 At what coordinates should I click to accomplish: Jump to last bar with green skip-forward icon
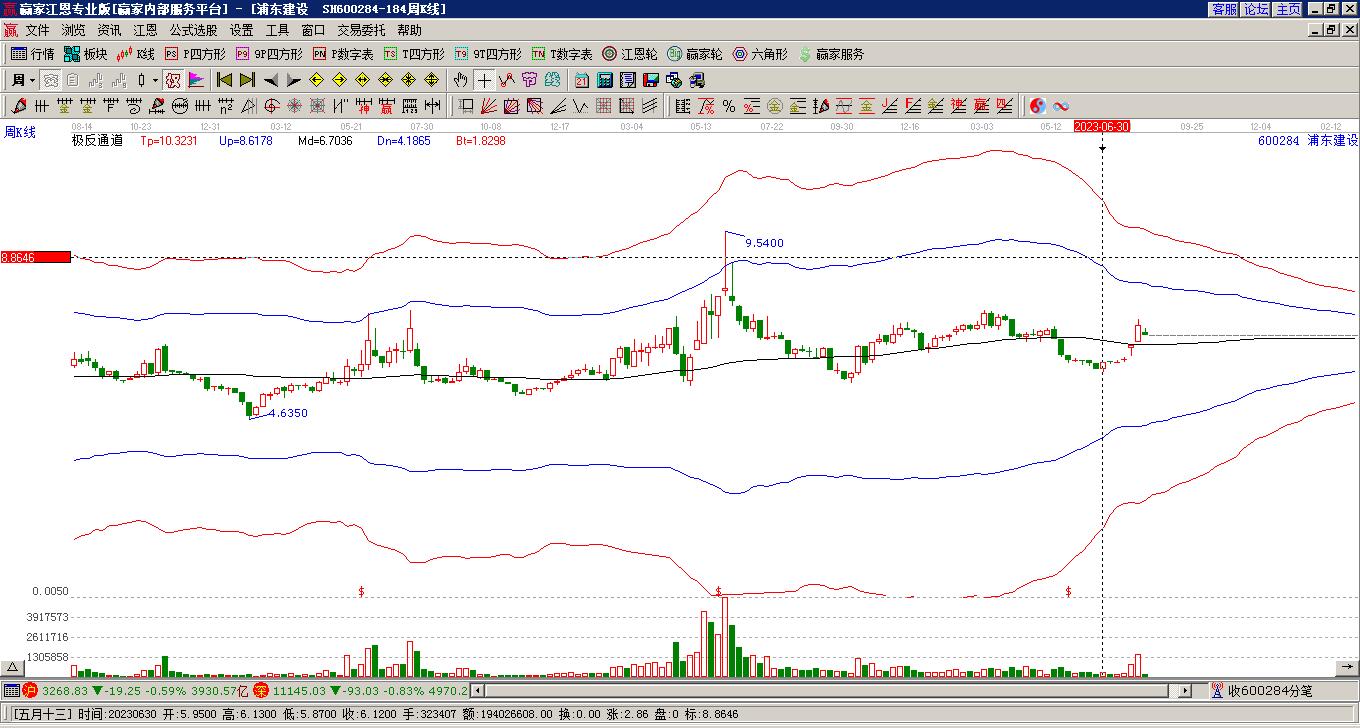(247, 80)
